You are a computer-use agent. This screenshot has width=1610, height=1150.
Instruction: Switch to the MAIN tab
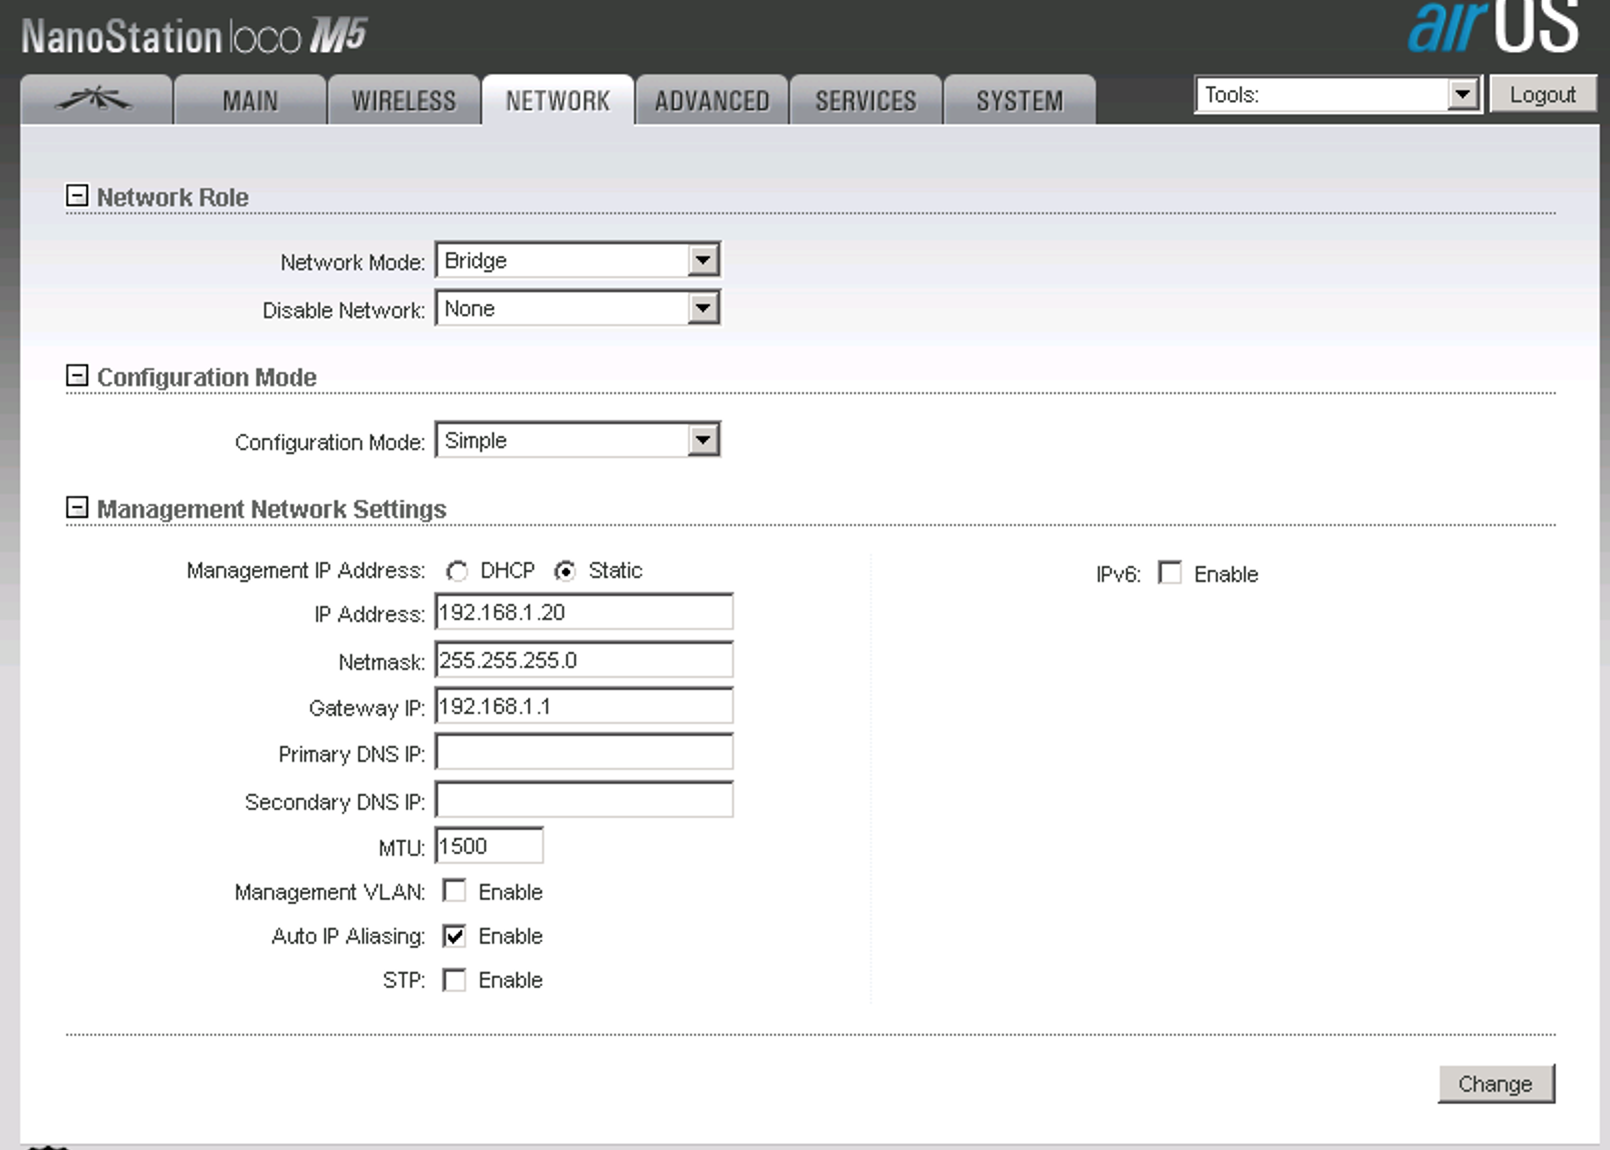pos(250,100)
